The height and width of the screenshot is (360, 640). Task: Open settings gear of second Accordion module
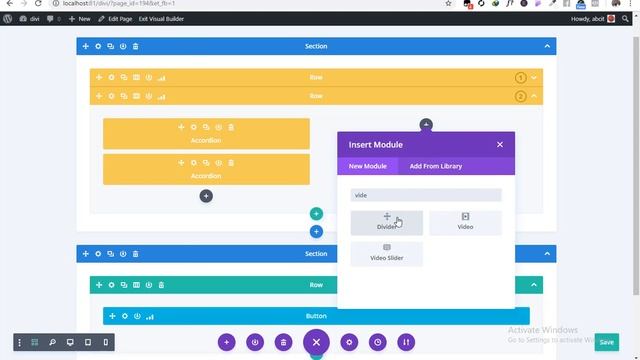[194, 163]
